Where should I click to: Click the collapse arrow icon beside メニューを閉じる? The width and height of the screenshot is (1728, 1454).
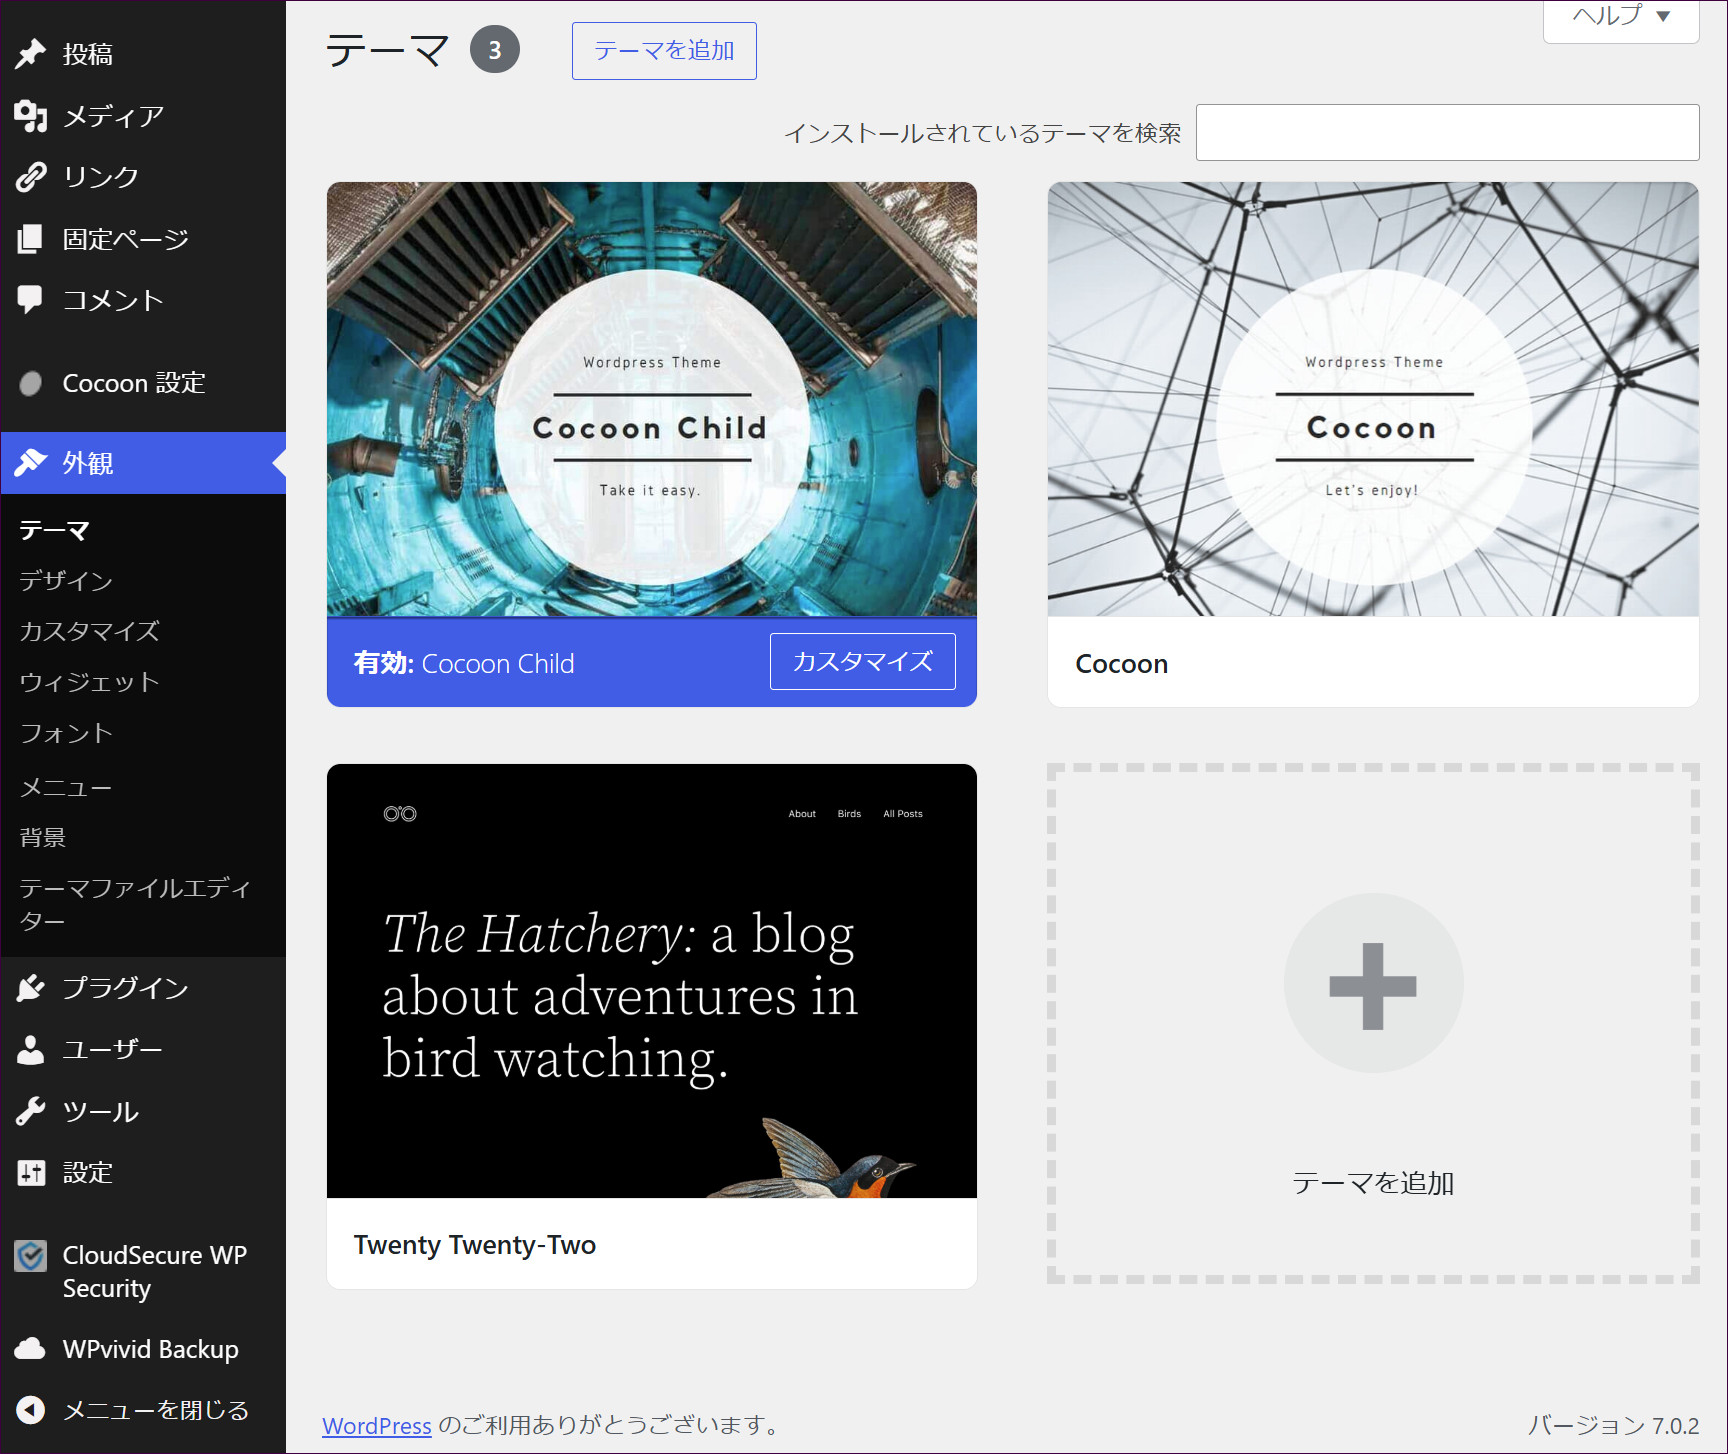click(31, 1410)
